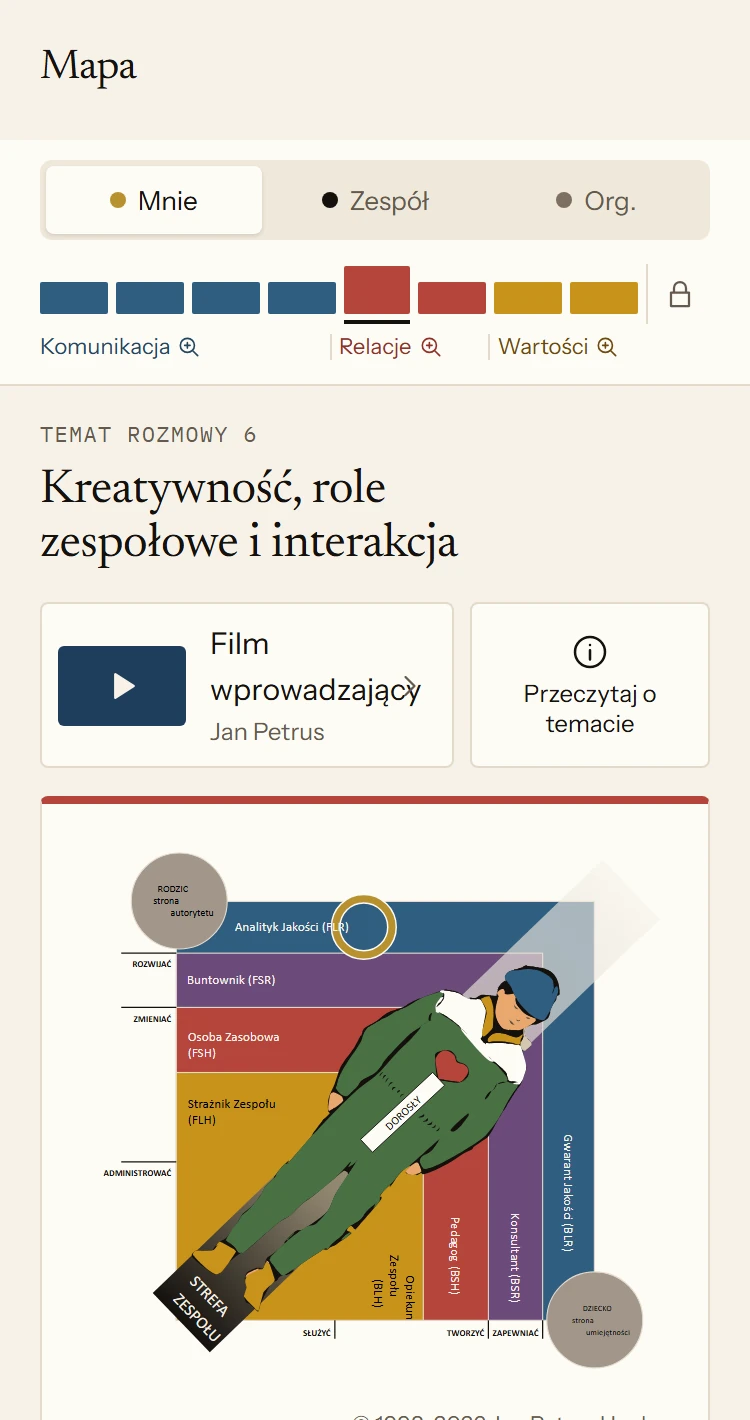The image size is (750, 1420).
Task: Click the first yellow Wartości topic block
Action: coord(528,298)
